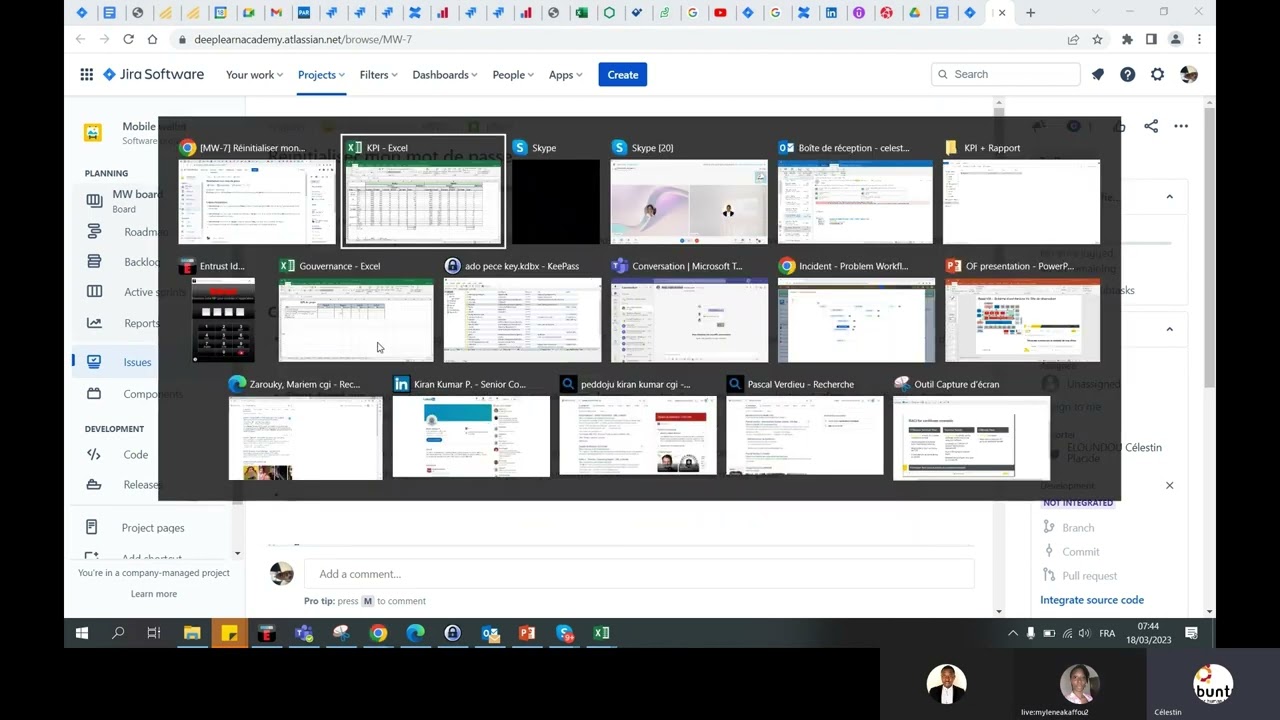Click Learn more link in sidebar footer

154,594
